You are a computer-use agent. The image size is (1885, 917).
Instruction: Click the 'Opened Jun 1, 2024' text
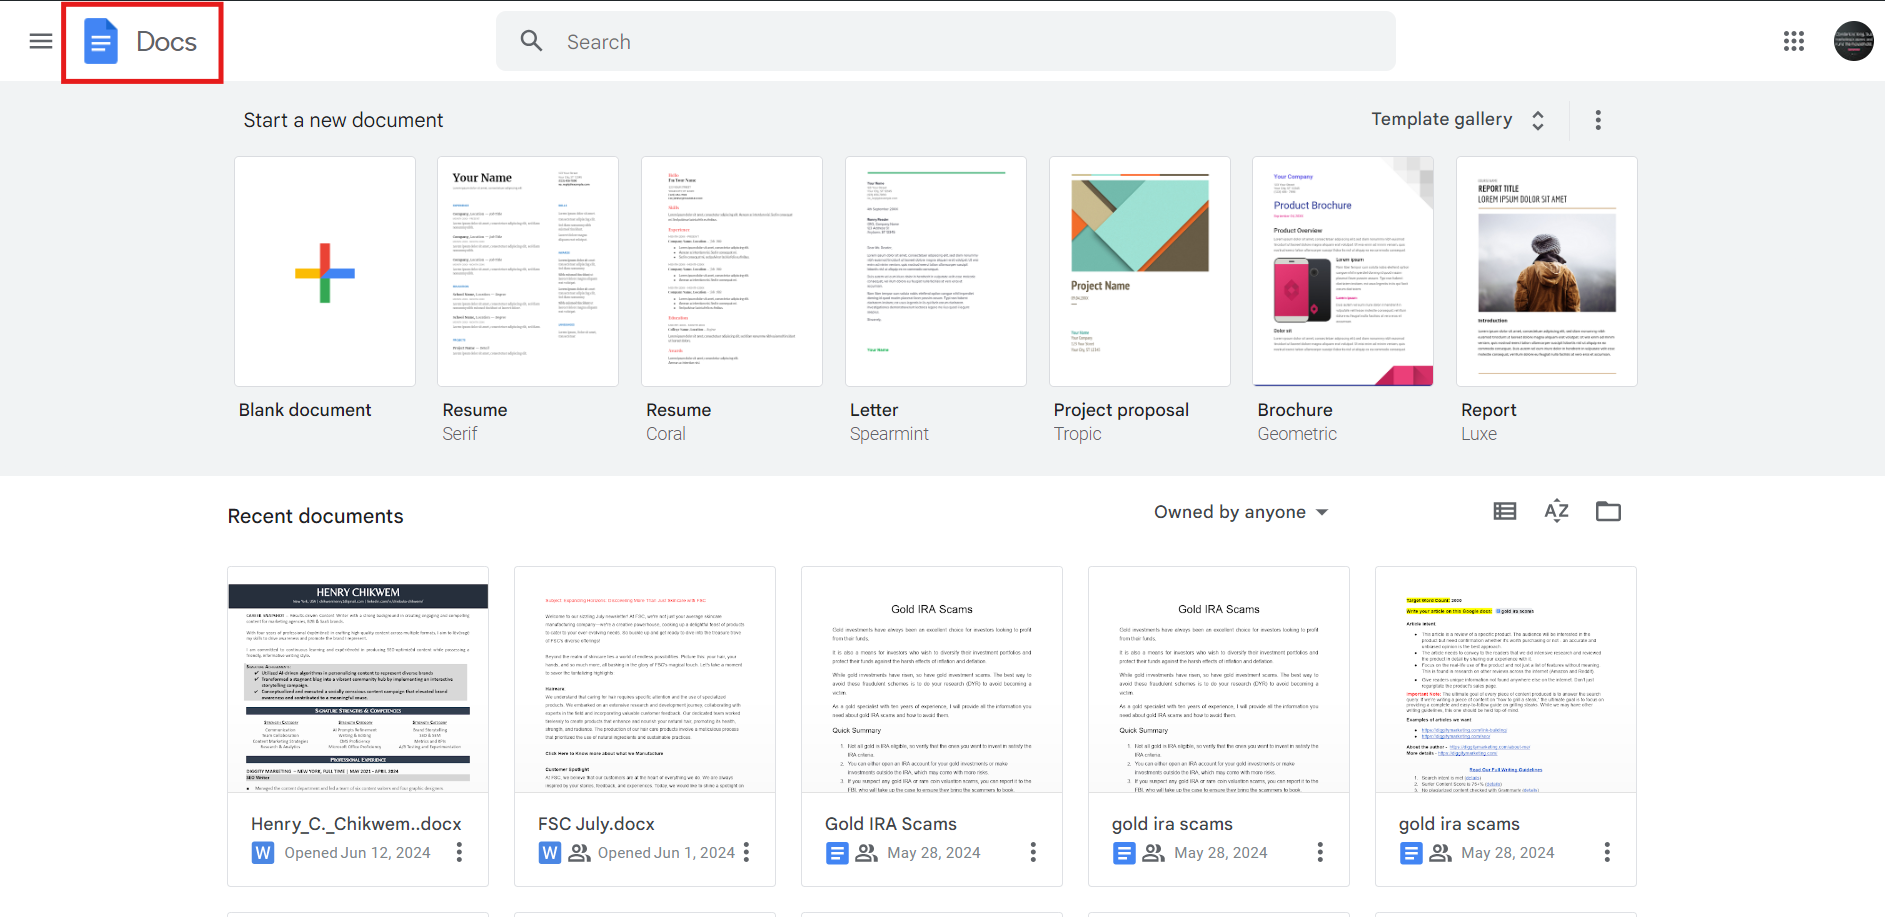(x=666, y=853)
